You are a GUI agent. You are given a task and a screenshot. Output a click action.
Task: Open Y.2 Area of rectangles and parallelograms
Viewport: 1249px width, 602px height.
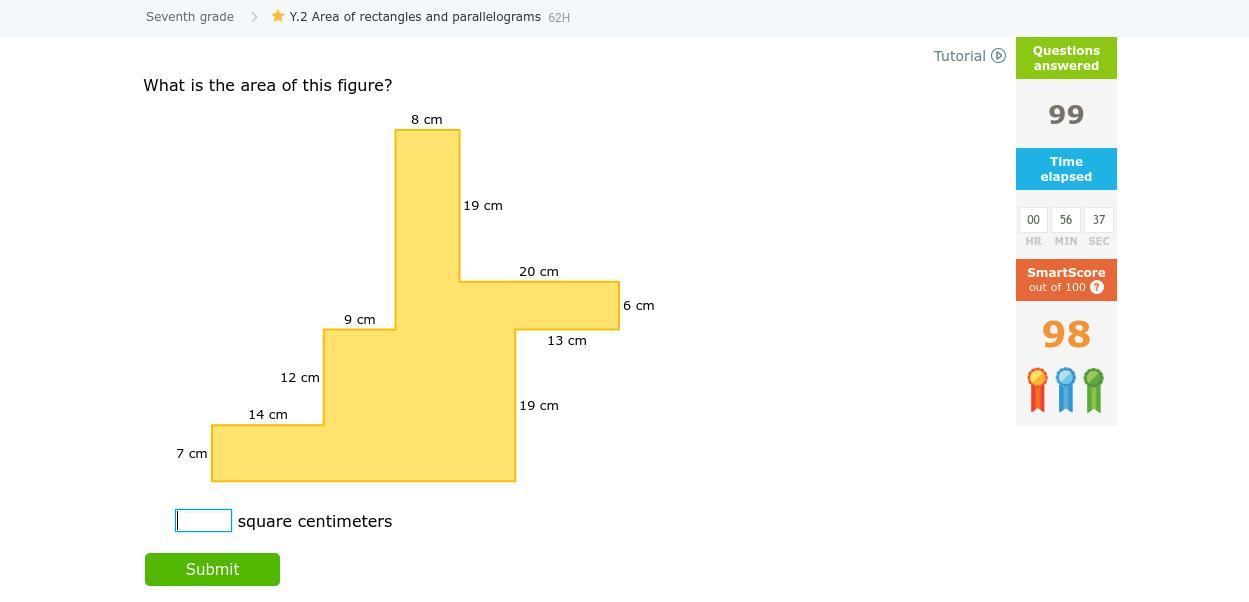(415, 17)
